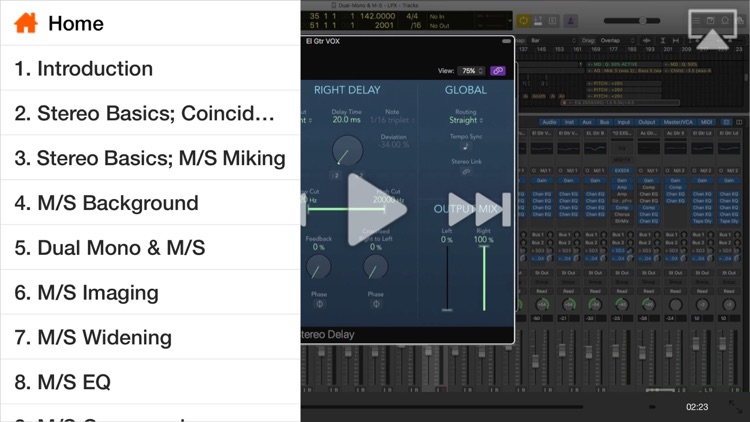This screenshot has width=750, height=422.
Task: Tap the Home label
Action: (76, 23)
